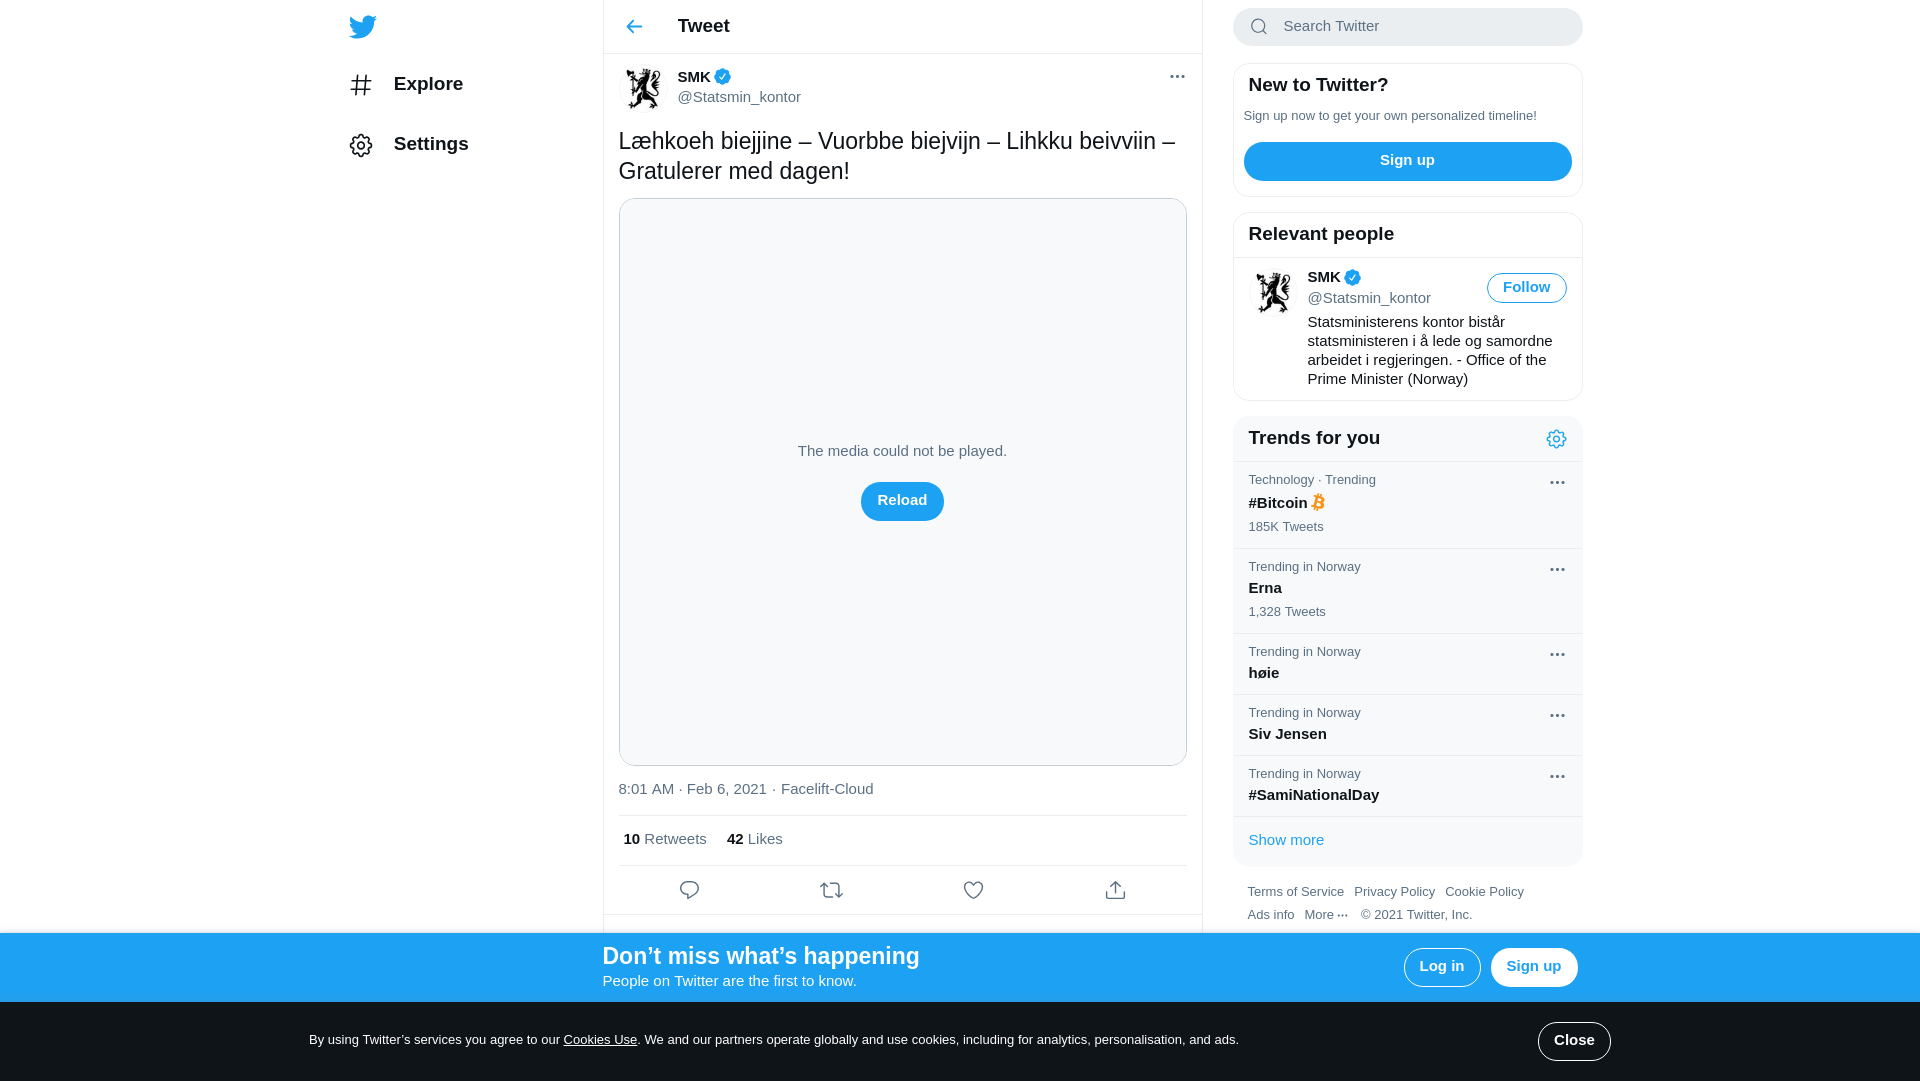The height and width of the screenshot is (1081, 1920).
Task: Click the reply speech bubble icon
Action: click(689, 890)
